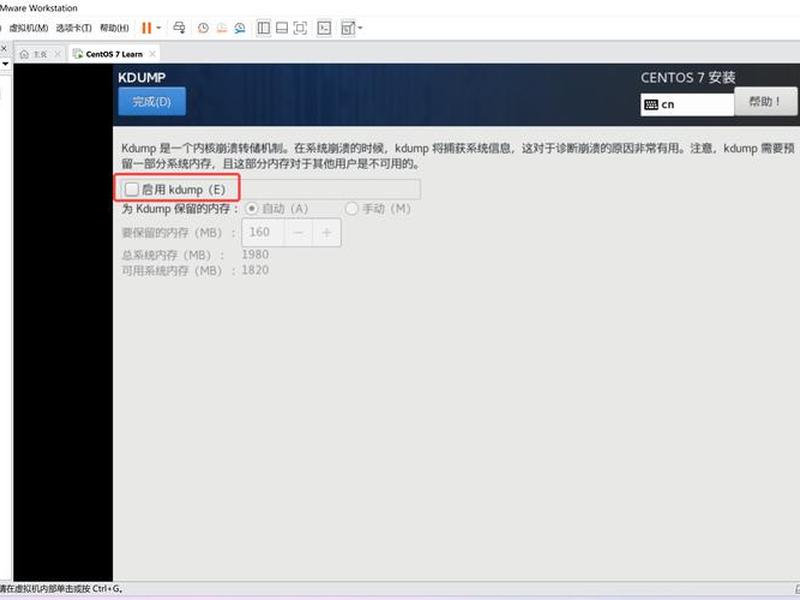
Task: Toggle the library sidebar view icon
Action: [264, 28]
